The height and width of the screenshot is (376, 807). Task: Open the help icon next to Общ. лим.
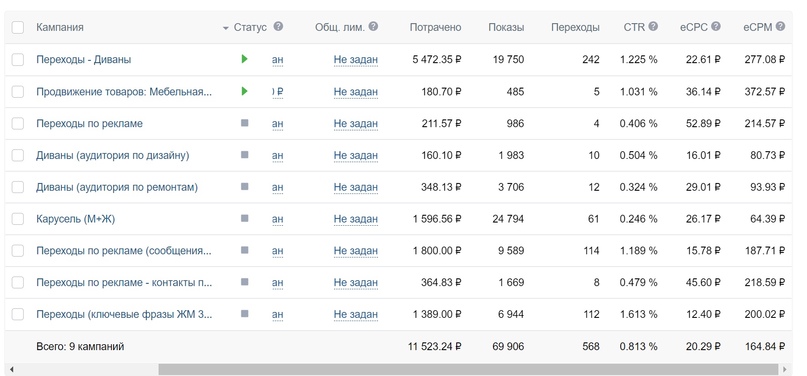point(373,26)
